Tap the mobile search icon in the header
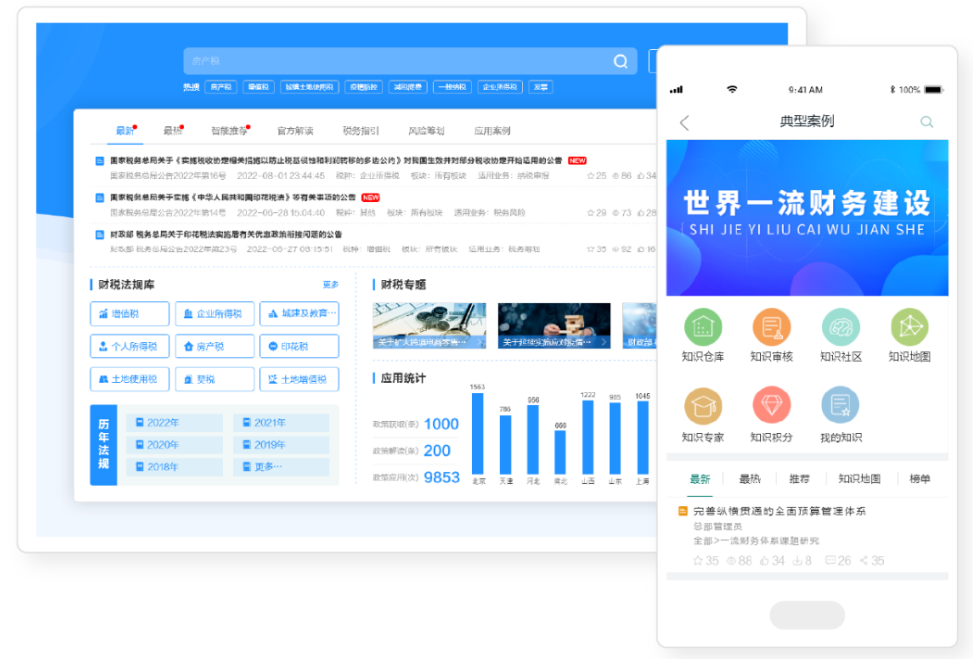Image resolution: width=973 pixels, height=659 pixels. pos(927,122)
